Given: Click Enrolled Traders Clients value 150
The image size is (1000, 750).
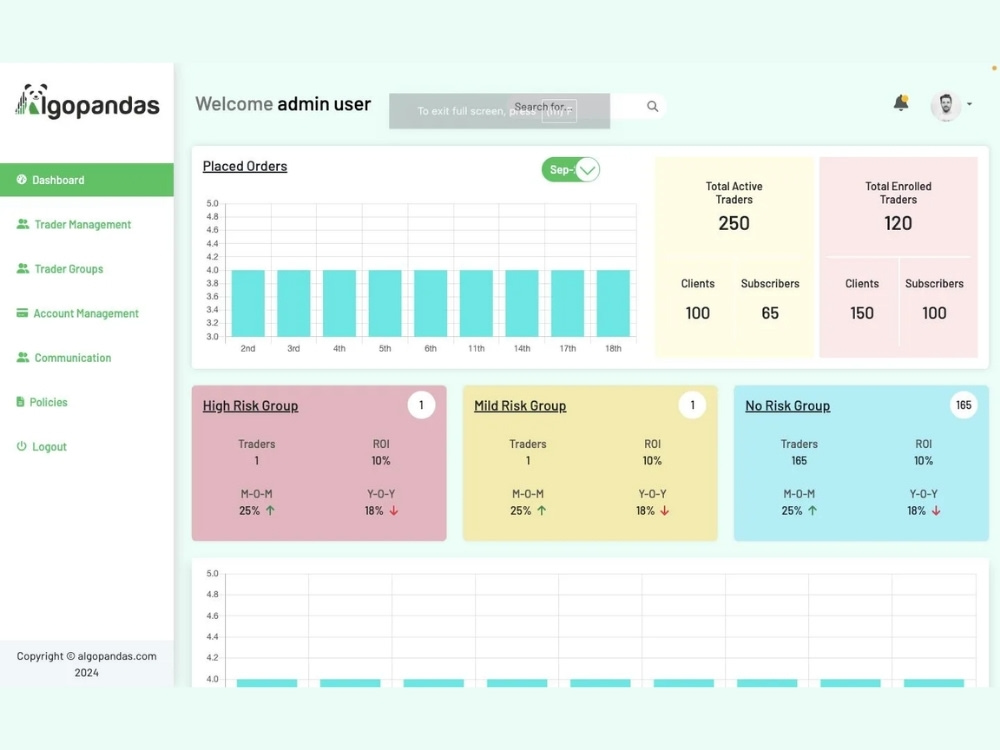Looking at the screenshot, I should (862, 313).
